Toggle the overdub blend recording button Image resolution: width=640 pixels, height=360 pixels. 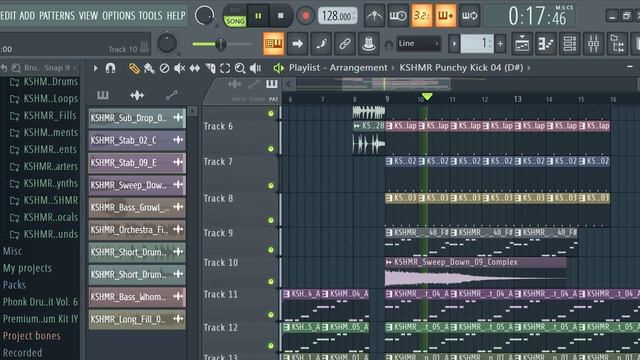[x=445, y=16]
